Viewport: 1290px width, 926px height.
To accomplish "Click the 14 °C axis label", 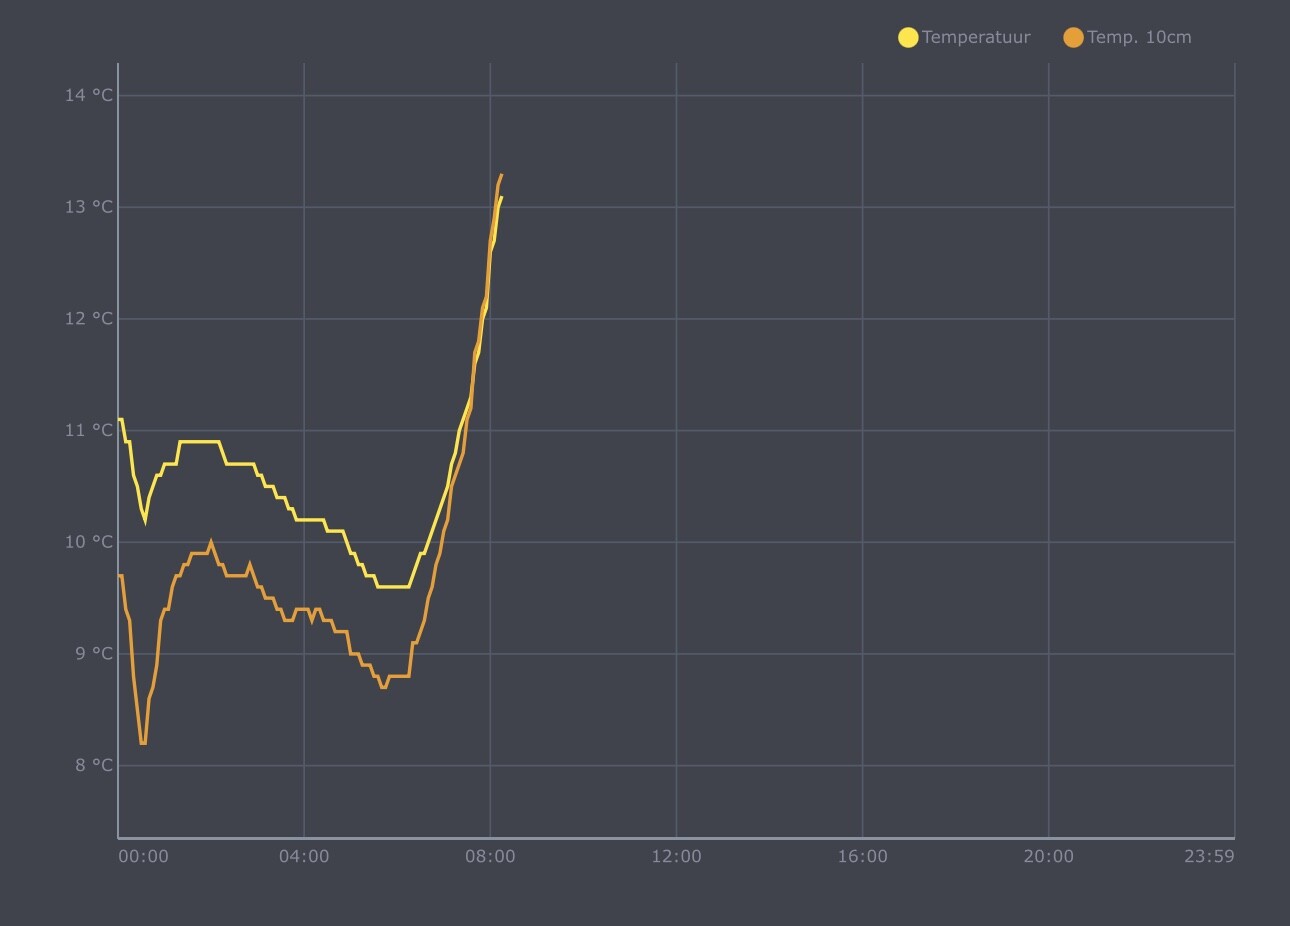I will coord(89,95).
